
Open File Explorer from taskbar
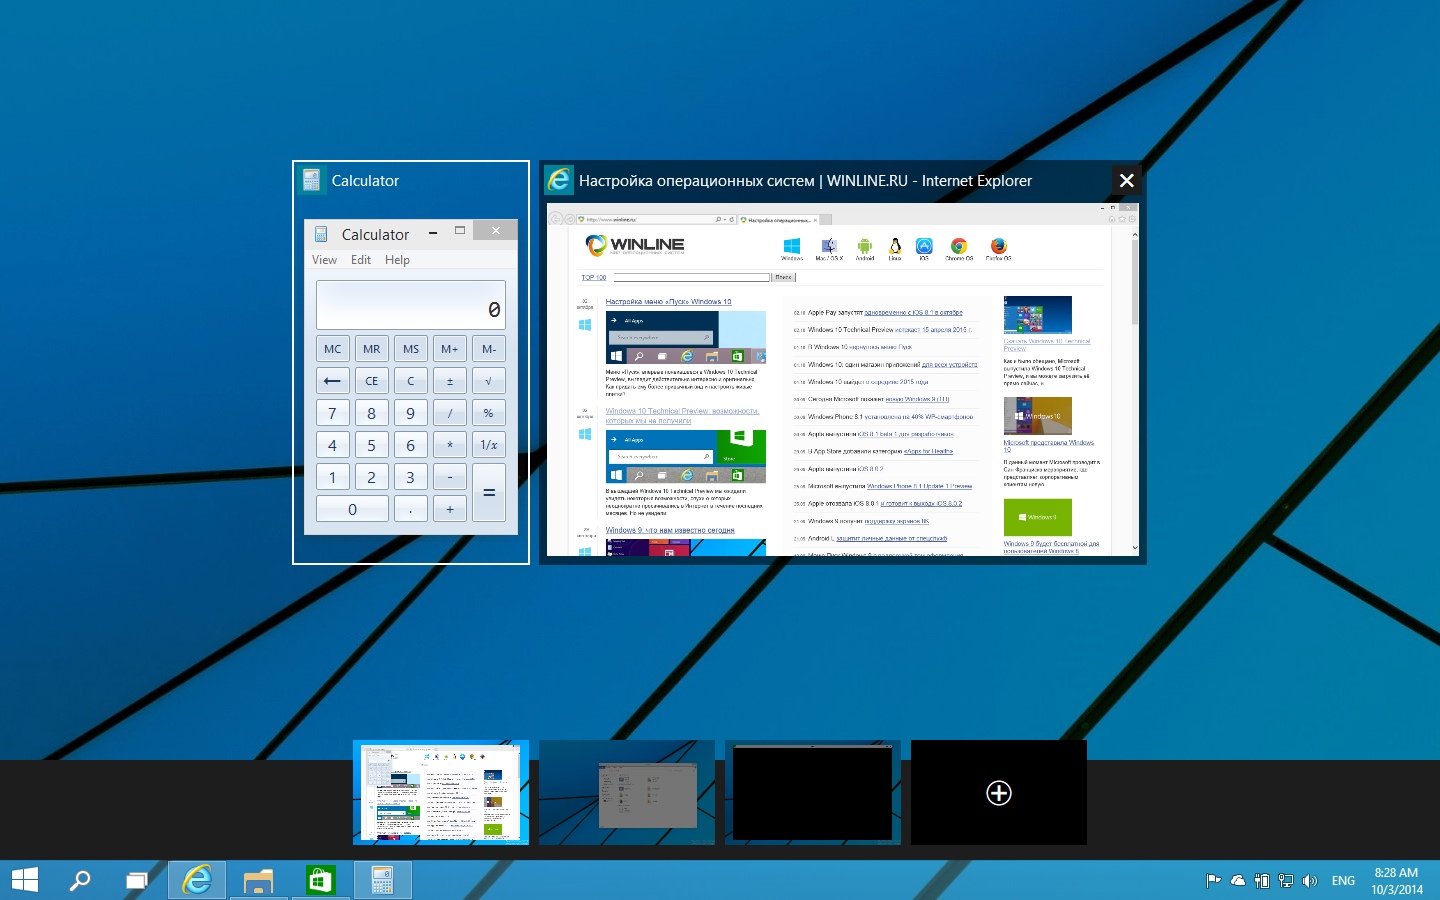tap(258, 880)
